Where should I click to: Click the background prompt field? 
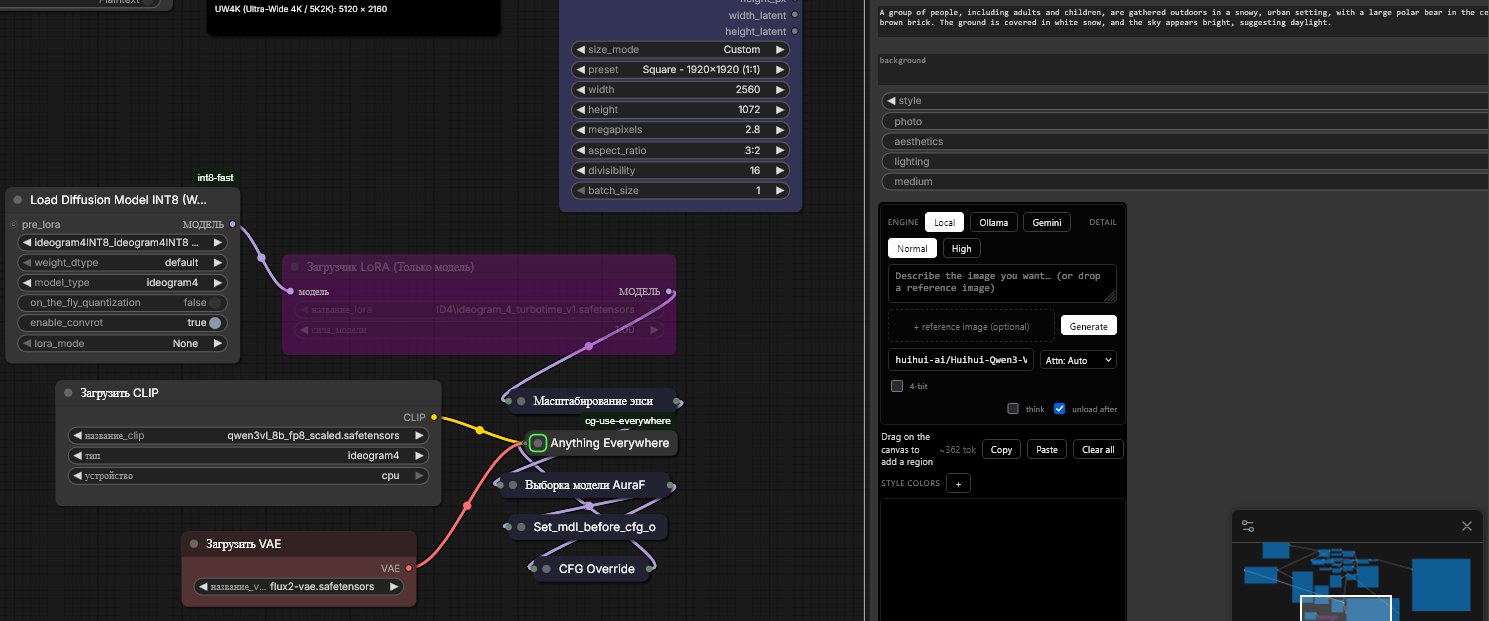pos(1183,70)
